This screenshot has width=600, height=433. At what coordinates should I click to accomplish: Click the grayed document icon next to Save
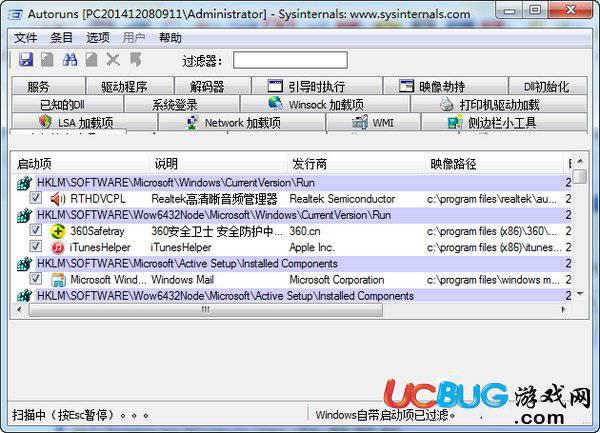coord(47,60)
